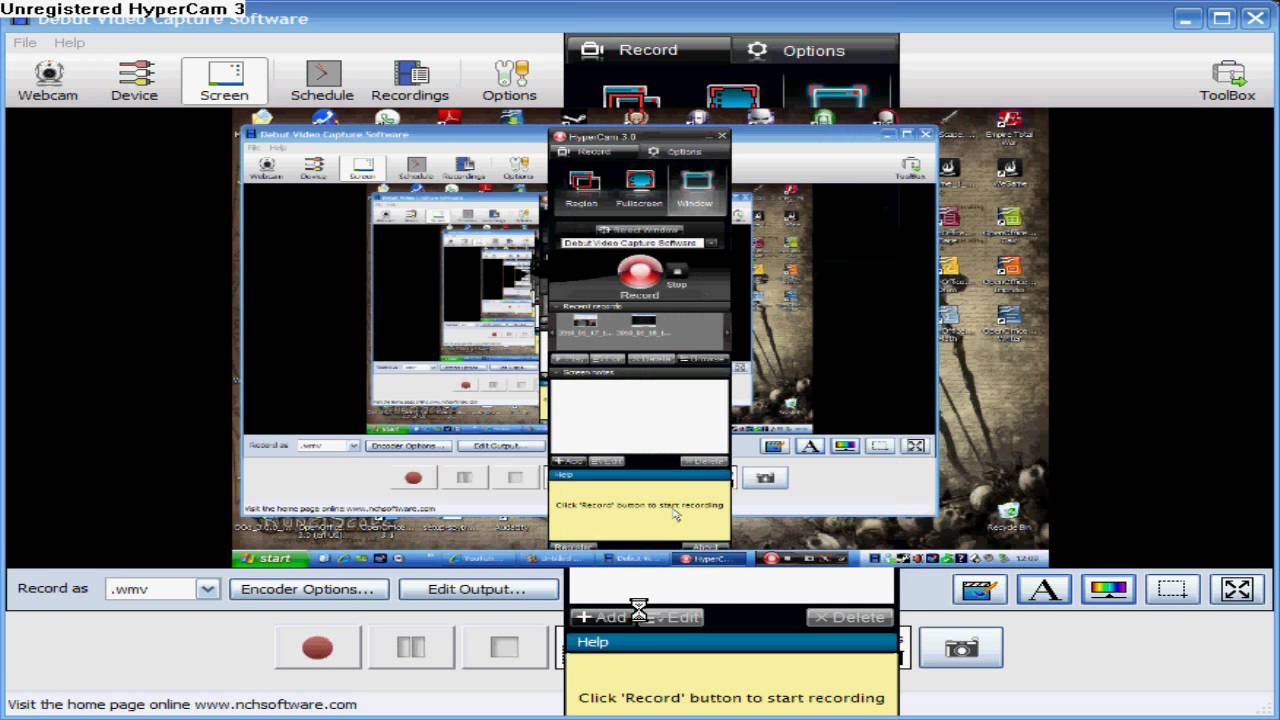The height and width of the screenshot is (720, 1280).
Task: Start recording with red circle button
Action: click(x=317, y=648)
